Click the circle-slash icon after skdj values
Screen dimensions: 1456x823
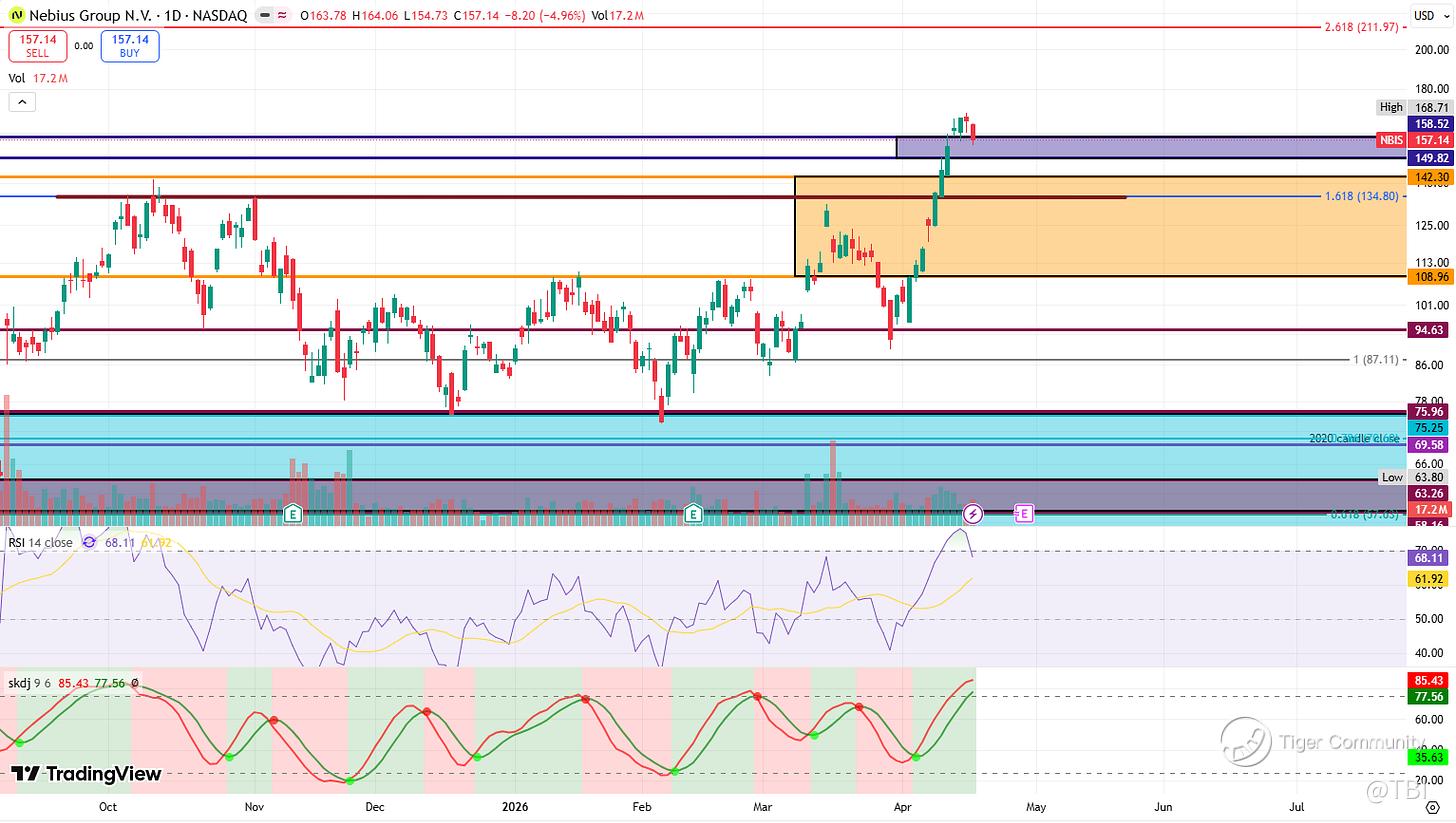point(135,683)
